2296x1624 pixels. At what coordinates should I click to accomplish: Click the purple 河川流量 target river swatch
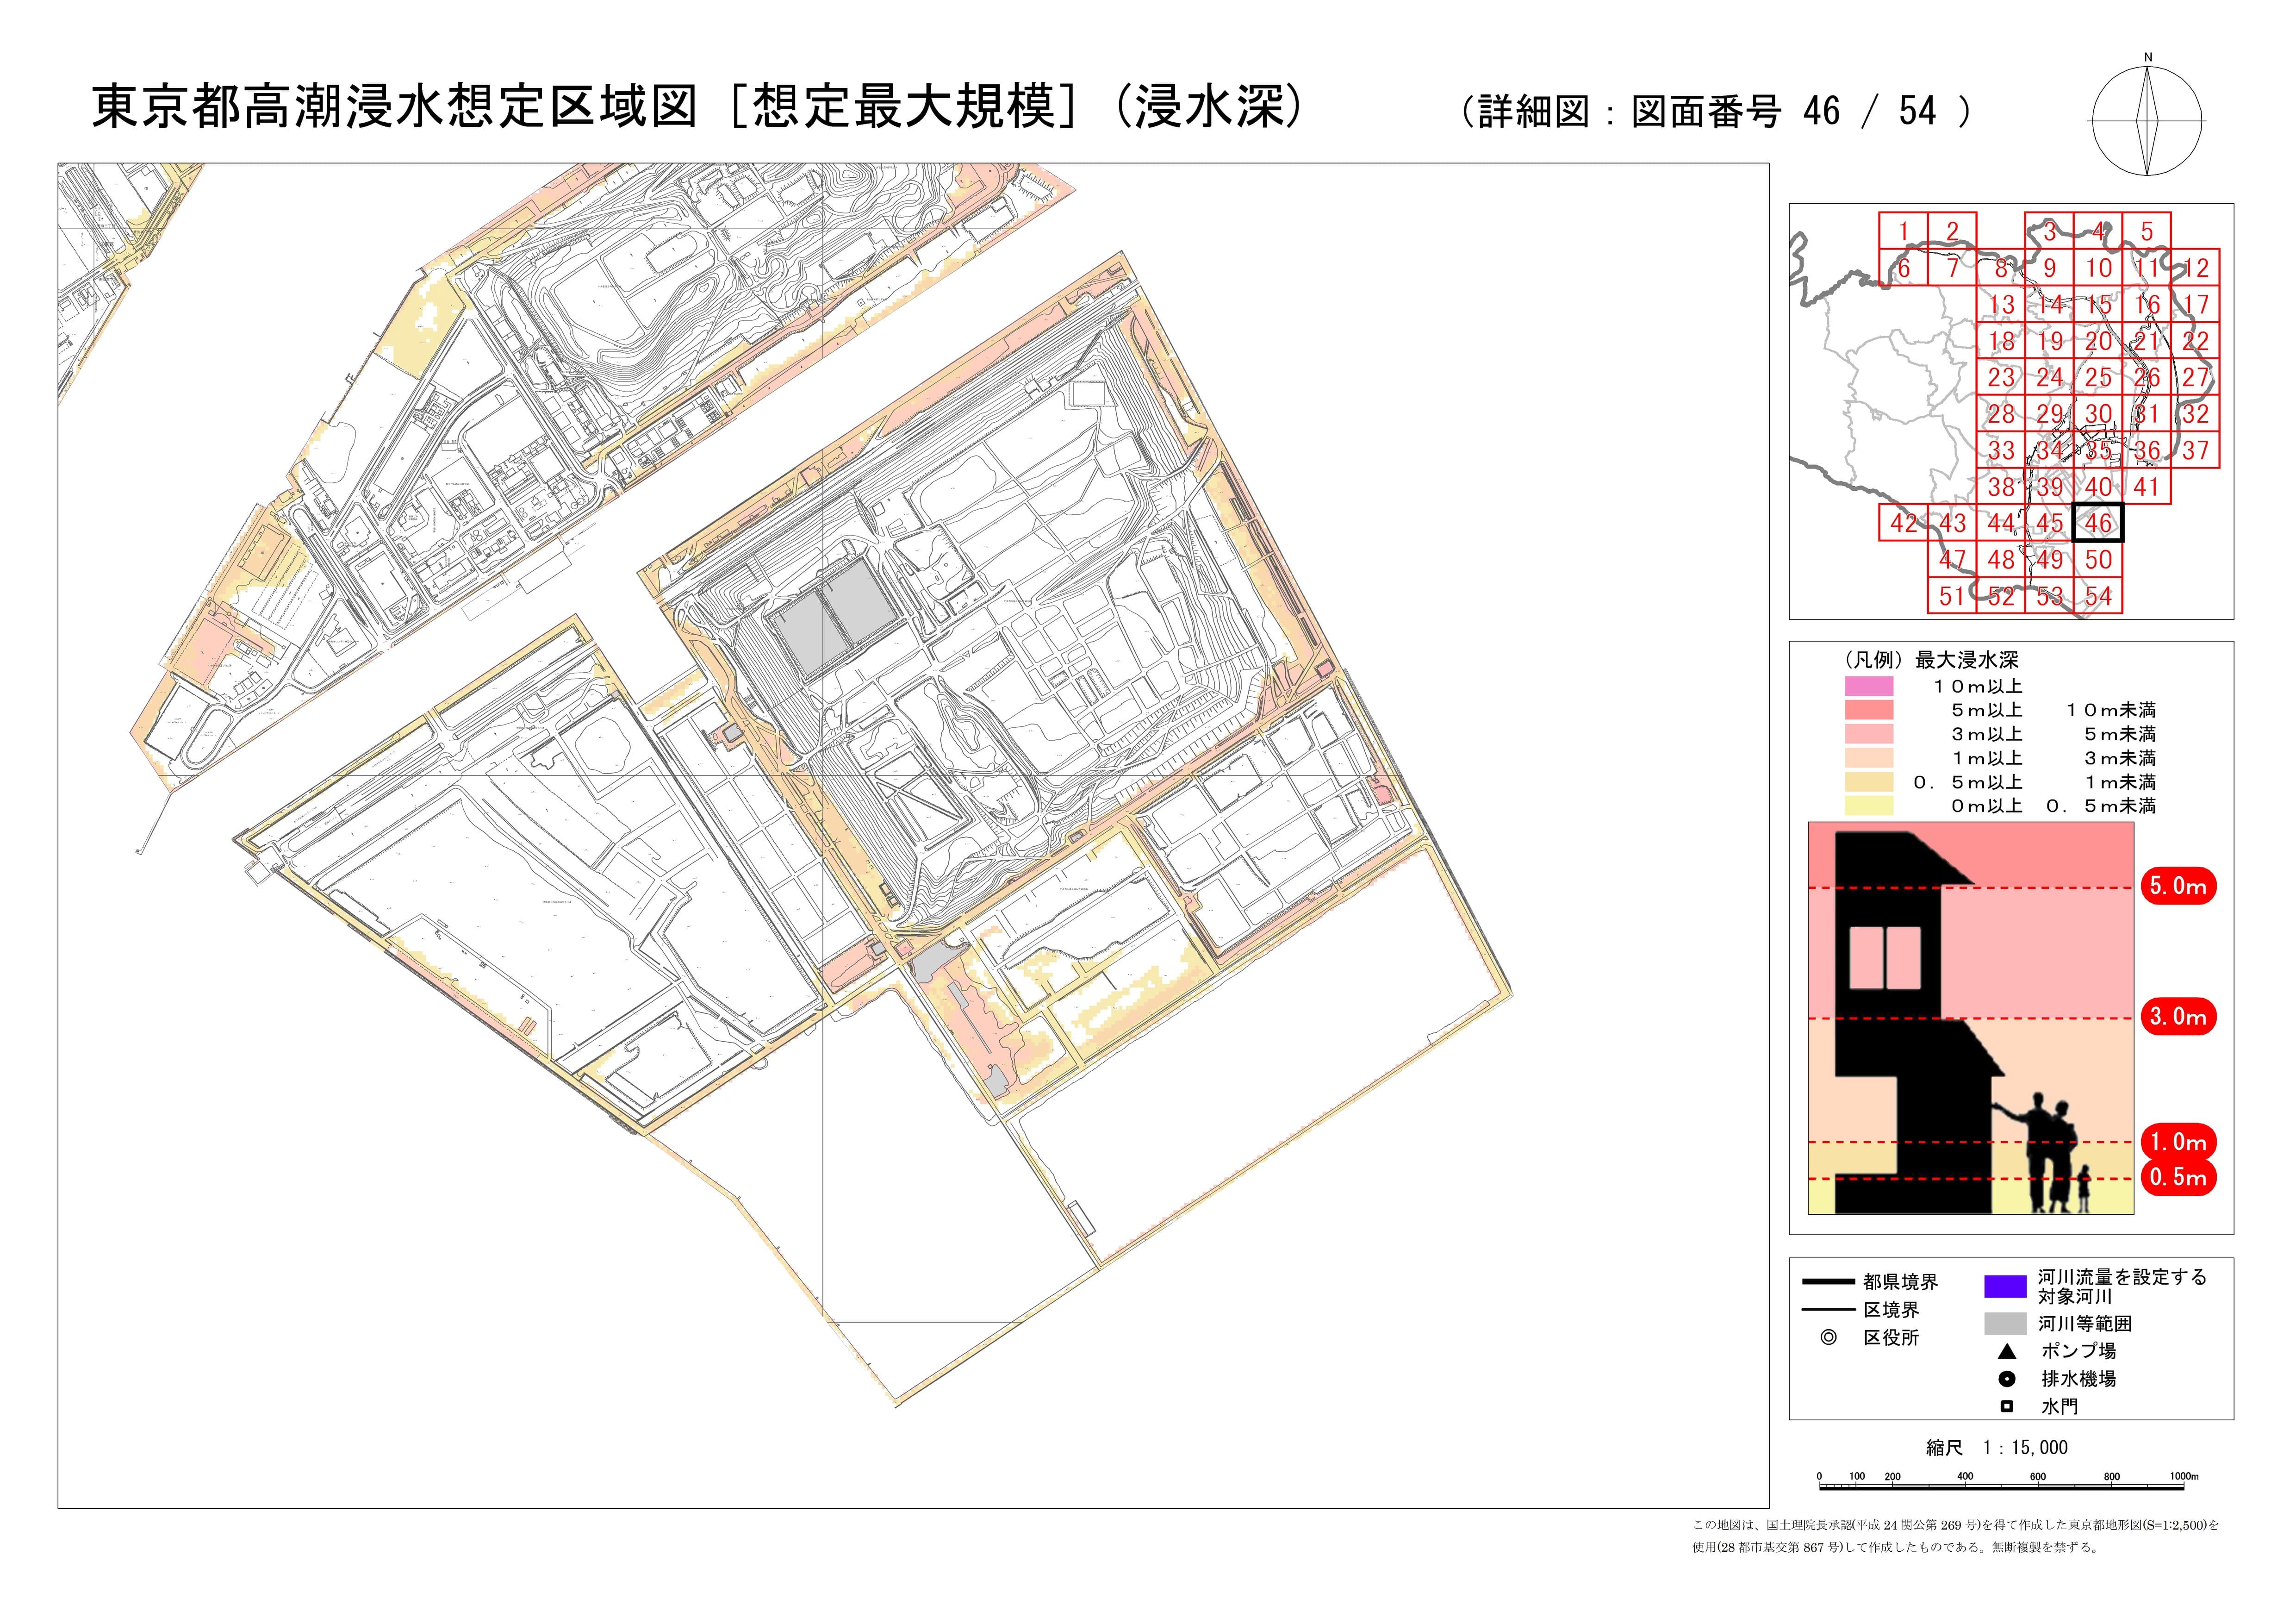2005,1286
